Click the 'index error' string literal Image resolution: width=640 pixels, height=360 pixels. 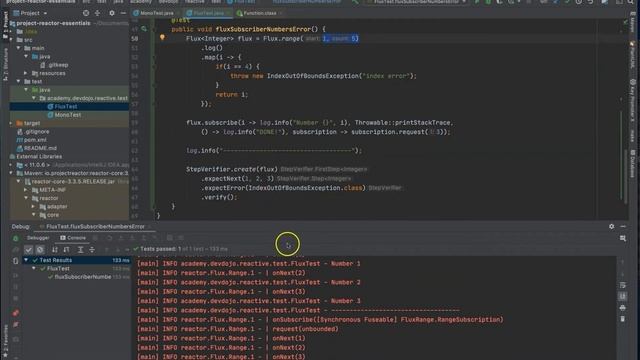pyautogui.click(x=385, y=76)
